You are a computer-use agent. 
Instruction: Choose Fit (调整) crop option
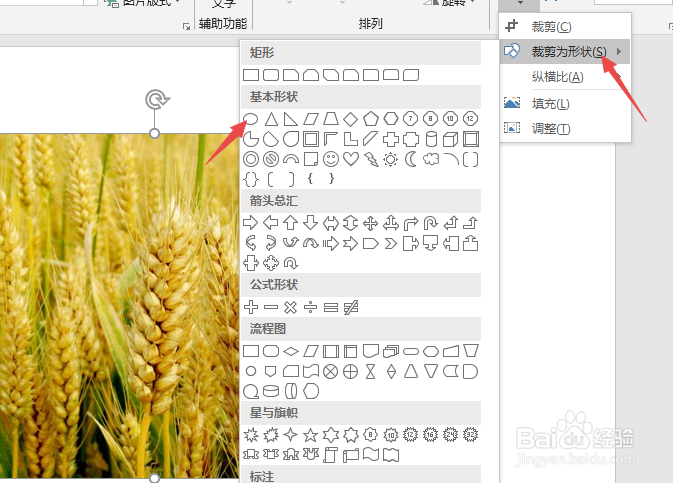pyautogui.click(x=565, y=128)
